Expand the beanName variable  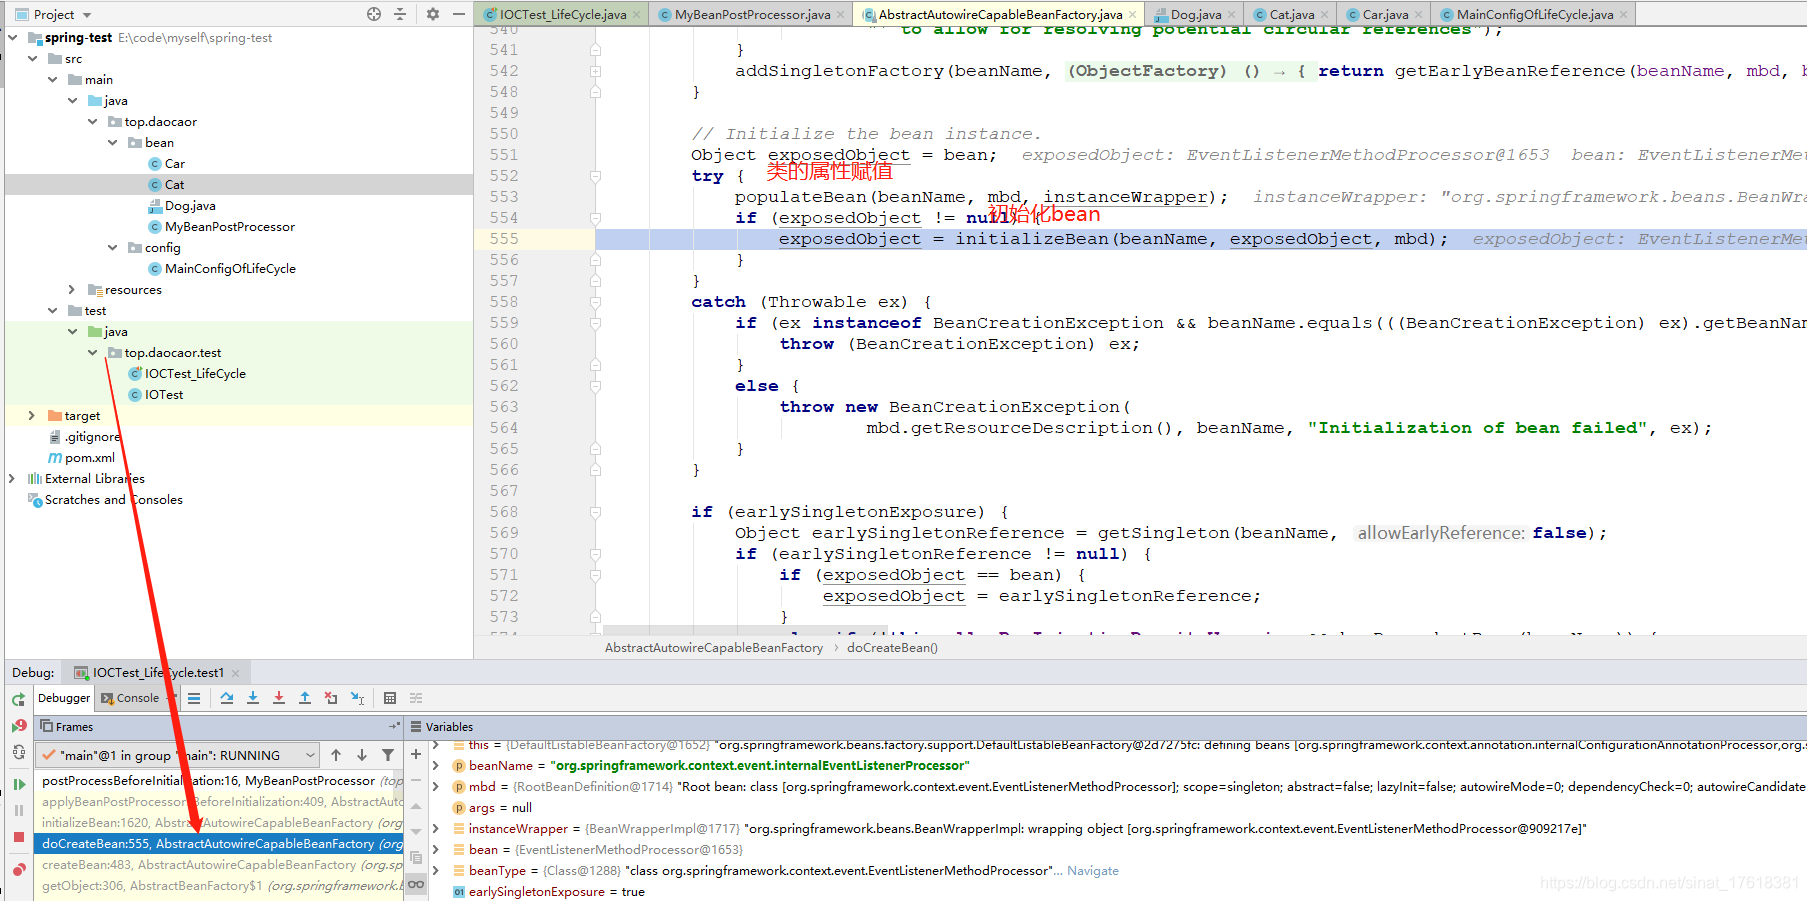coord(436,766)
